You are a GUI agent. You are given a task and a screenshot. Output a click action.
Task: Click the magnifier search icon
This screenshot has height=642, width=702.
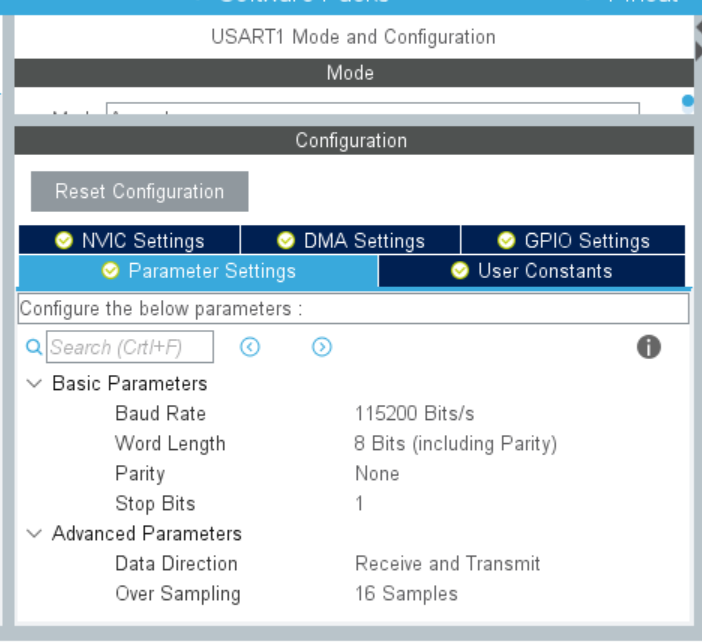(x=33, y=348)
